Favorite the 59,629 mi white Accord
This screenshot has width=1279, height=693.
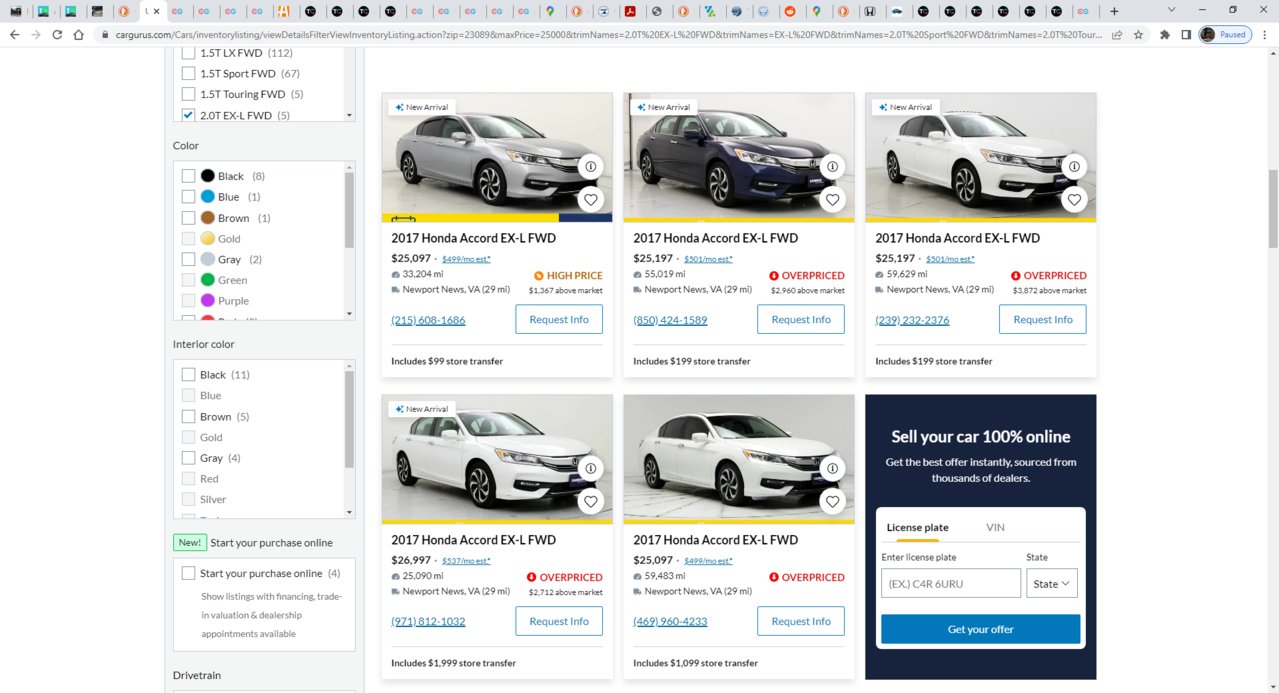(1074, 199)
